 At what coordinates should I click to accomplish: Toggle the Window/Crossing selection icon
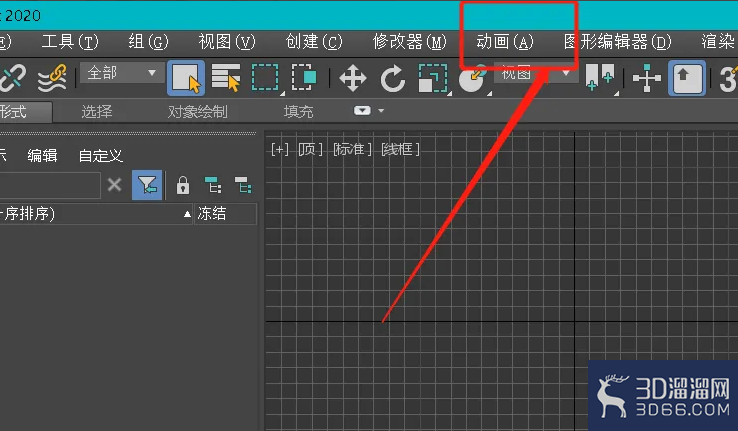point(304,78)
